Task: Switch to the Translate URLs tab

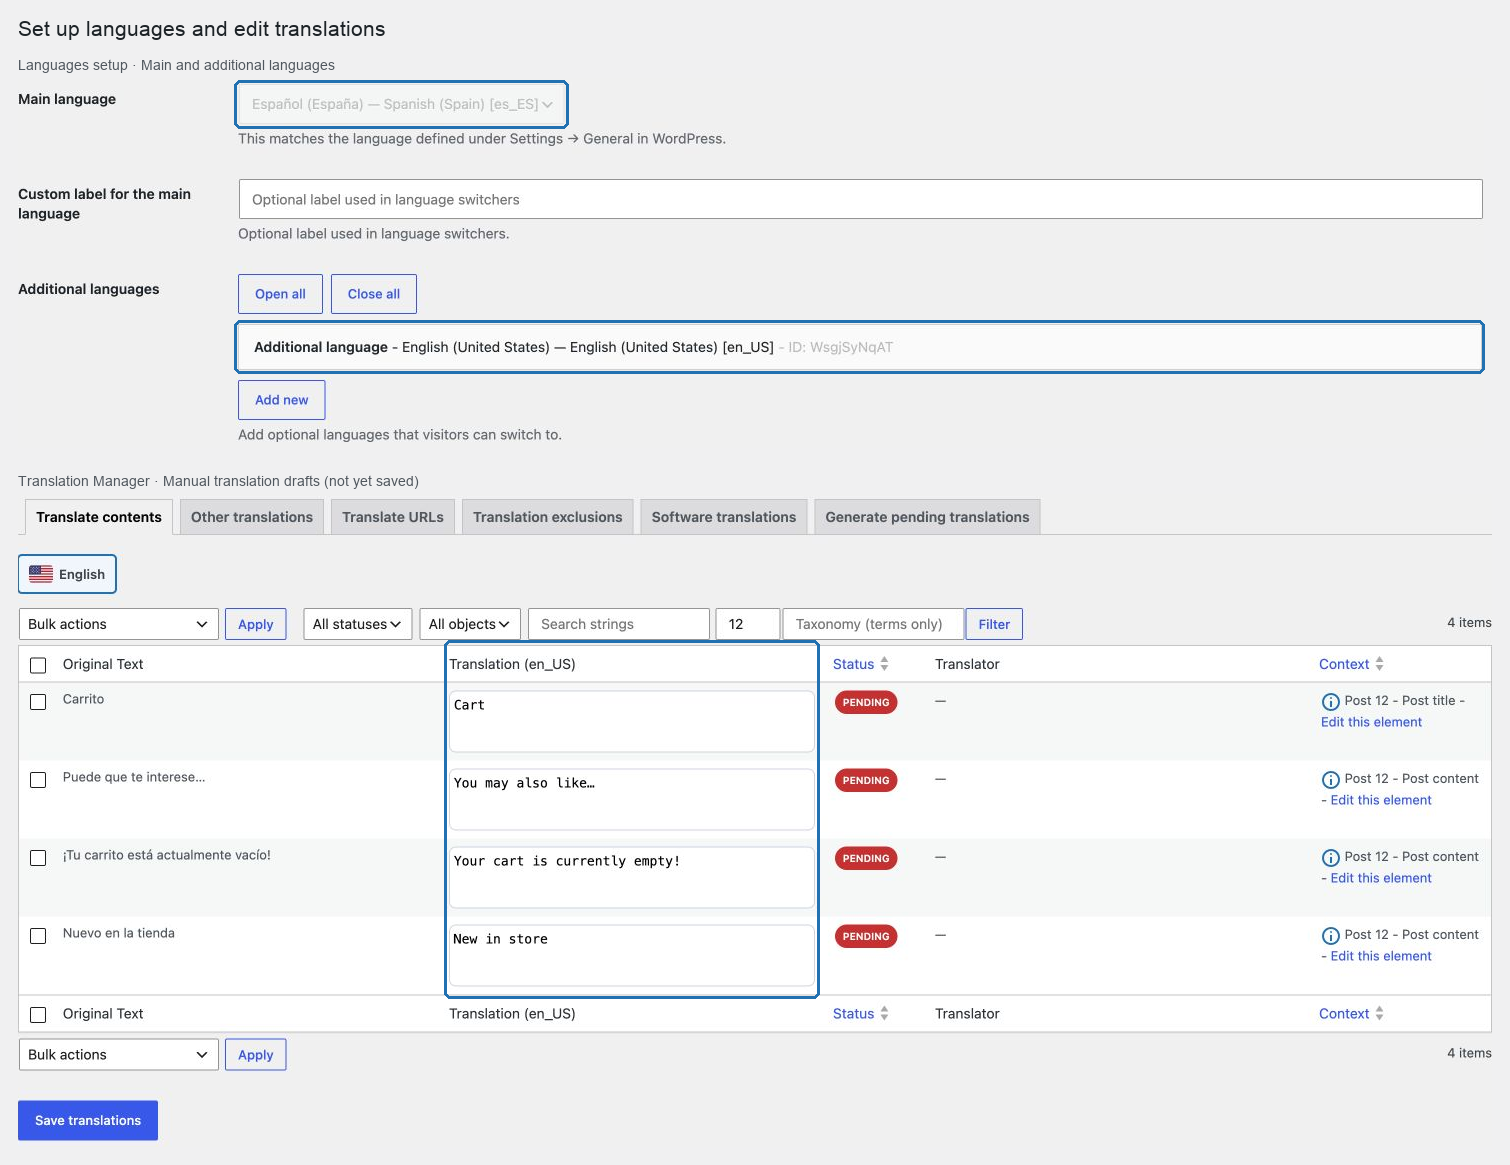Action: (x=393, y=517)
